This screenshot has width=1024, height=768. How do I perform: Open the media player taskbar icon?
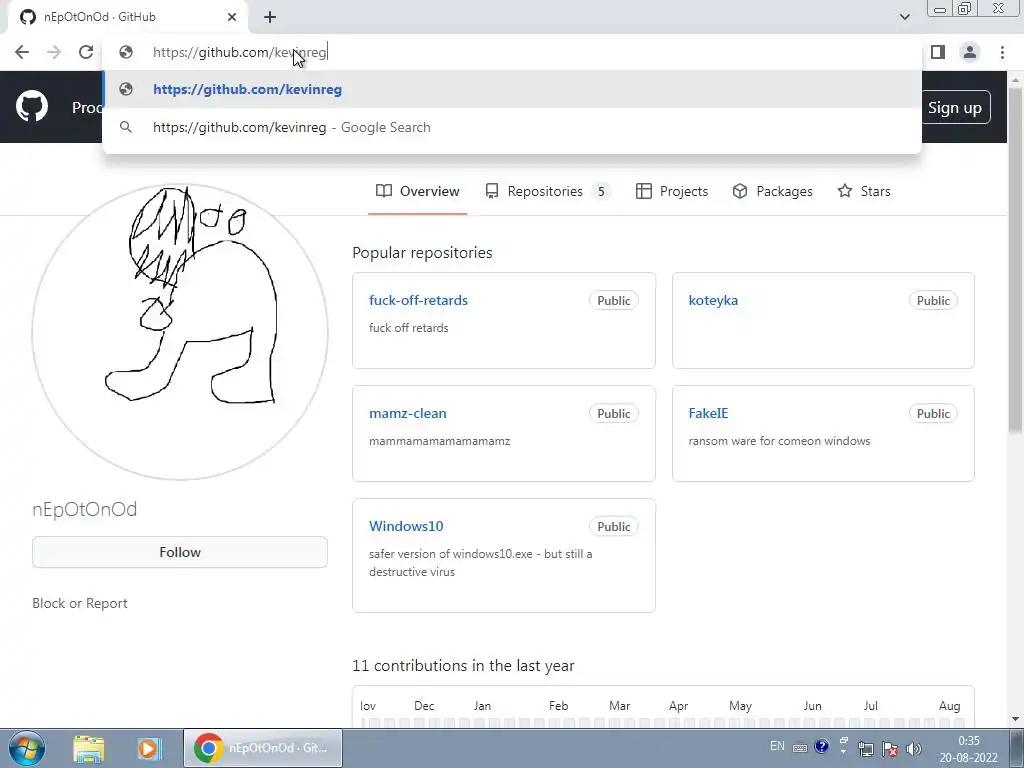[148, 748]
